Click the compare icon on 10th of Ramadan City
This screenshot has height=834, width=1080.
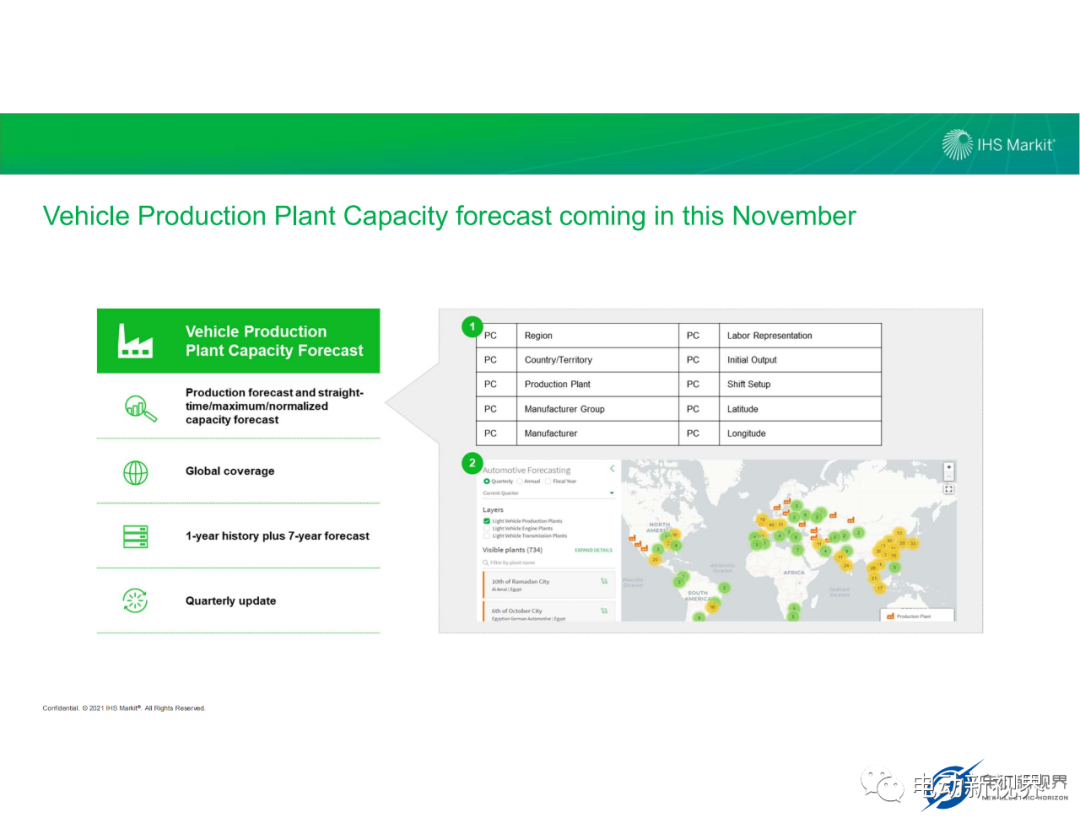click(604, 581)
